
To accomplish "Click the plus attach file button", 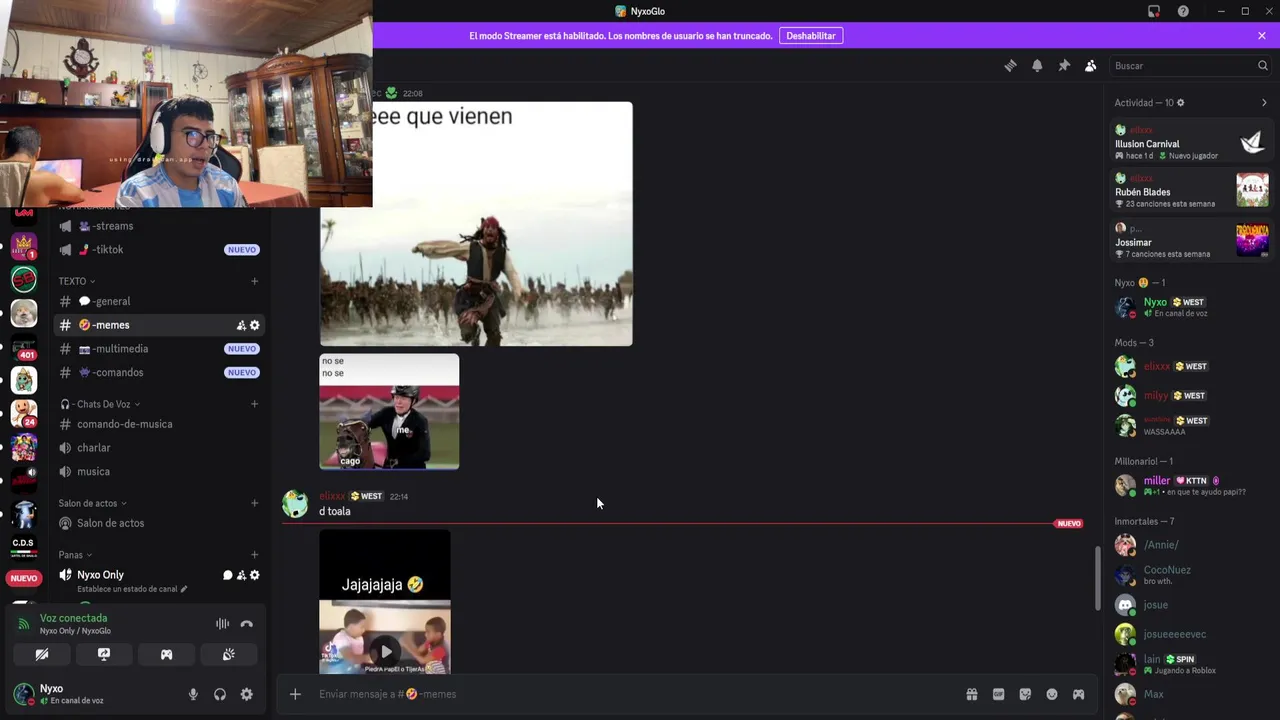I will tap(295, 694).
